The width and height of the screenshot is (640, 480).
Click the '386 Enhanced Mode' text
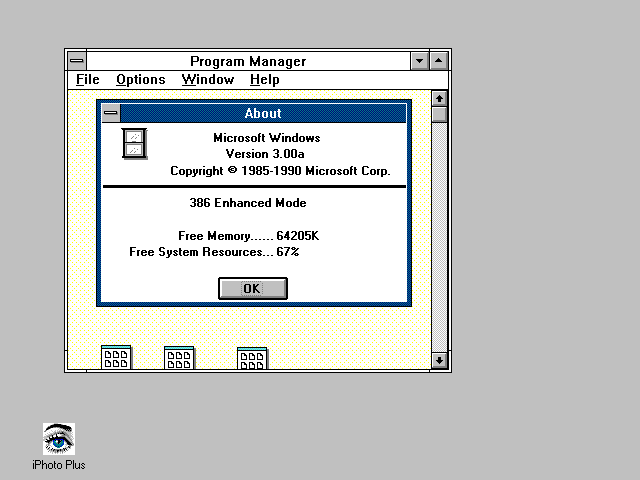coord(248,203)
